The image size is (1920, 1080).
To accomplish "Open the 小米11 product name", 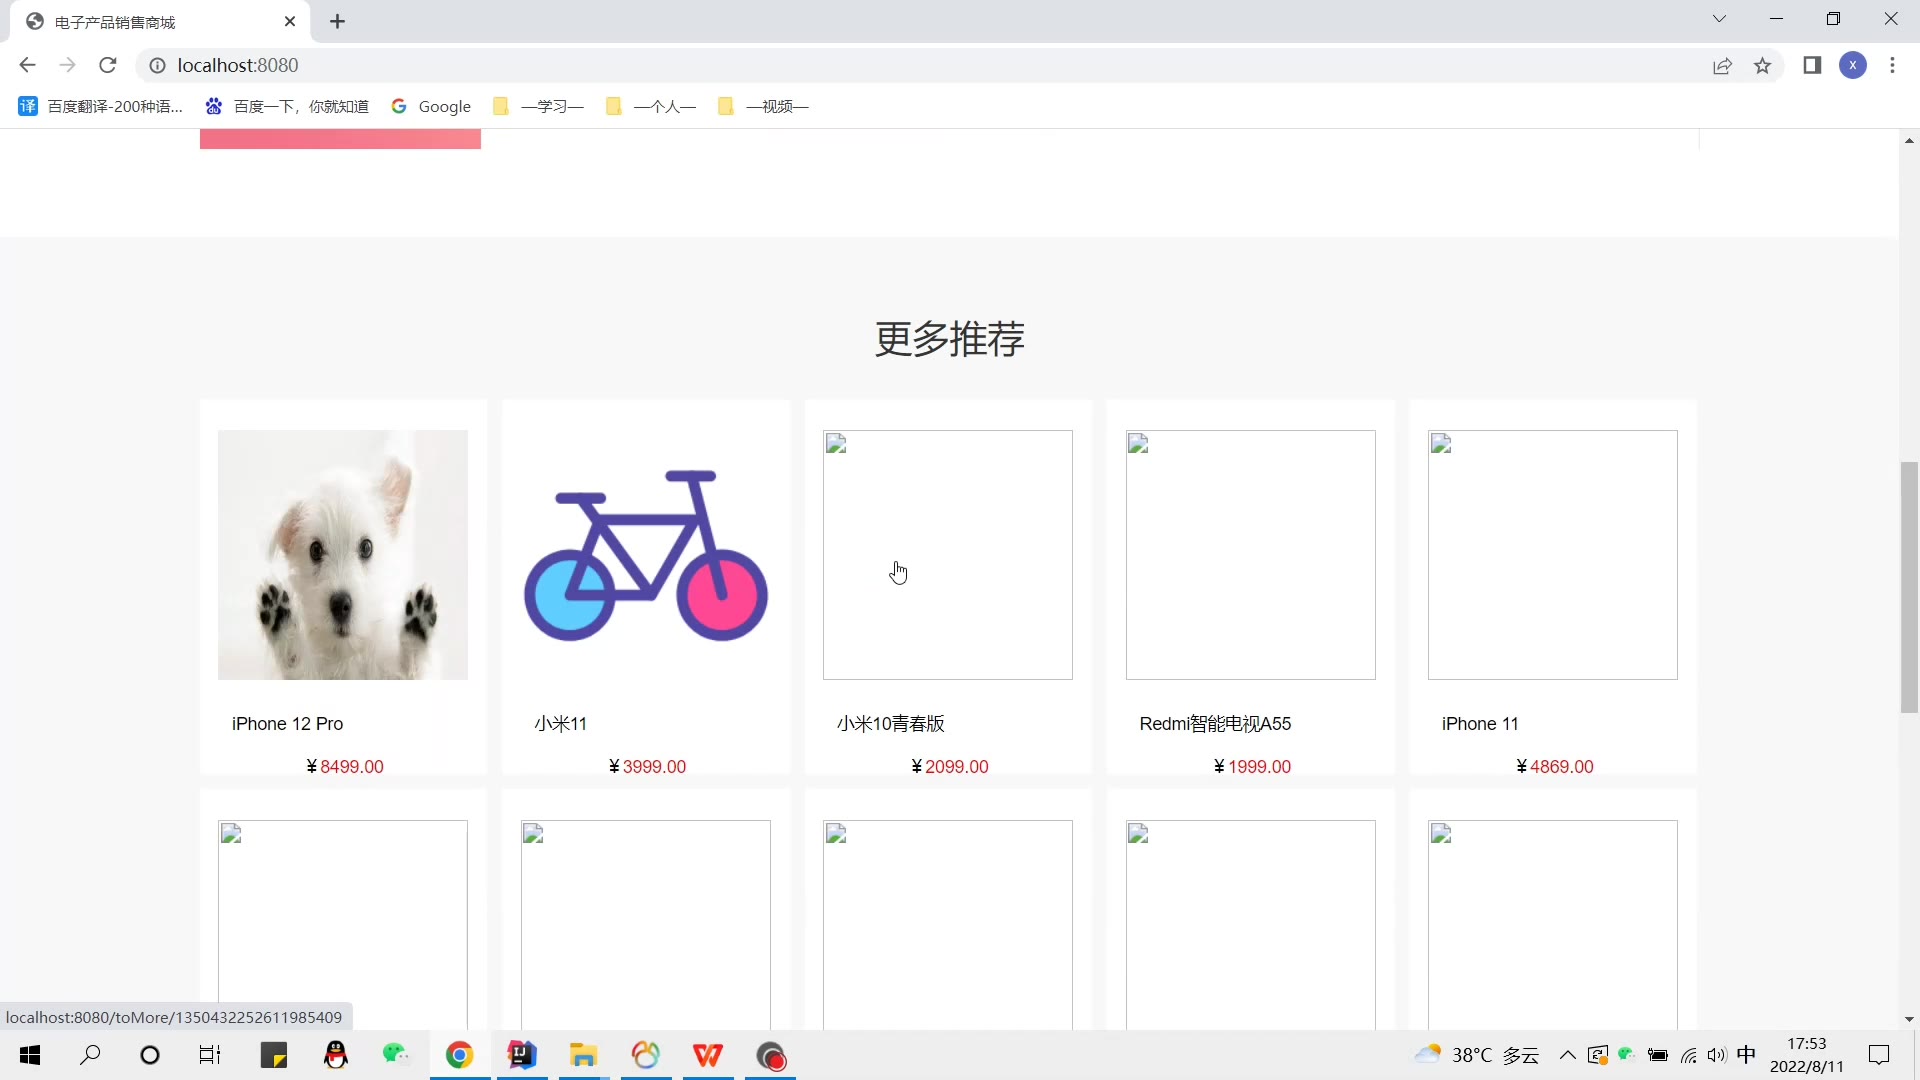I will [560, 723].
